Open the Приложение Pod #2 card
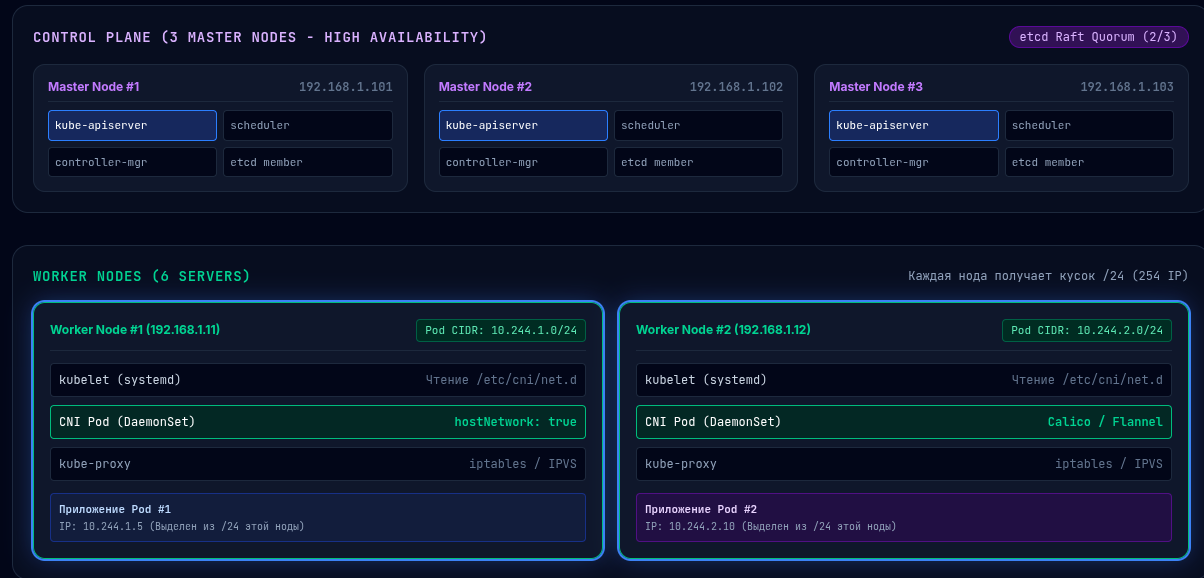Viewport: 1204px width, 578px height. (x=904, y=517)
